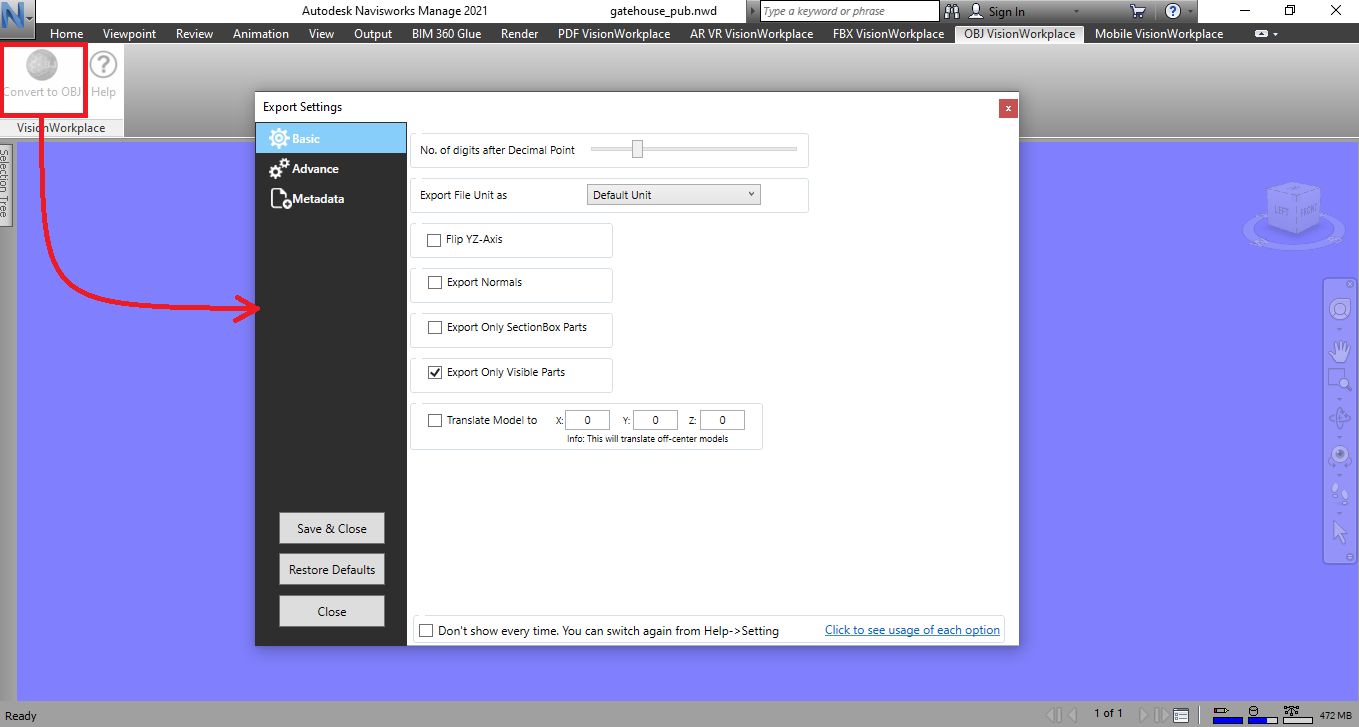Screen dimensions: 1359x727
Task: Jump to the first sheet arrow in status bar
Action: [x=1053, y=715]
